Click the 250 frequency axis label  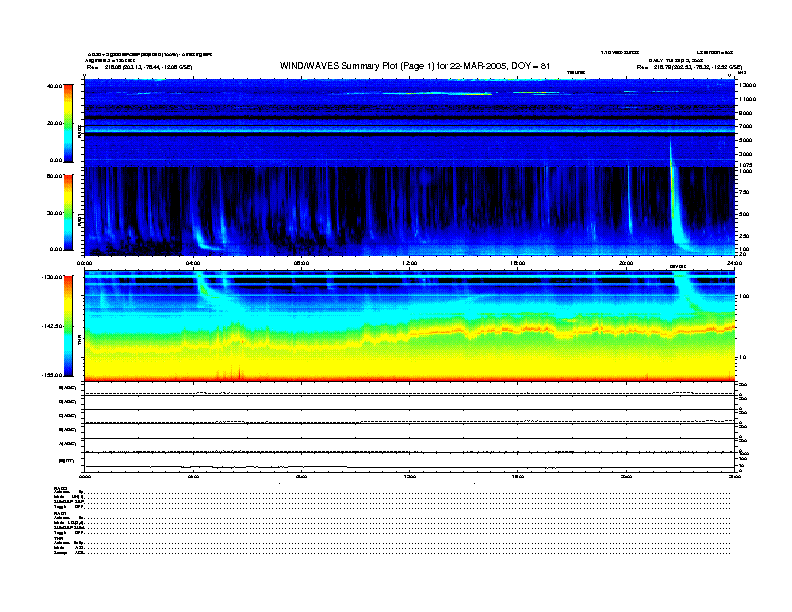pyautogui.click(x=744, y=236)
